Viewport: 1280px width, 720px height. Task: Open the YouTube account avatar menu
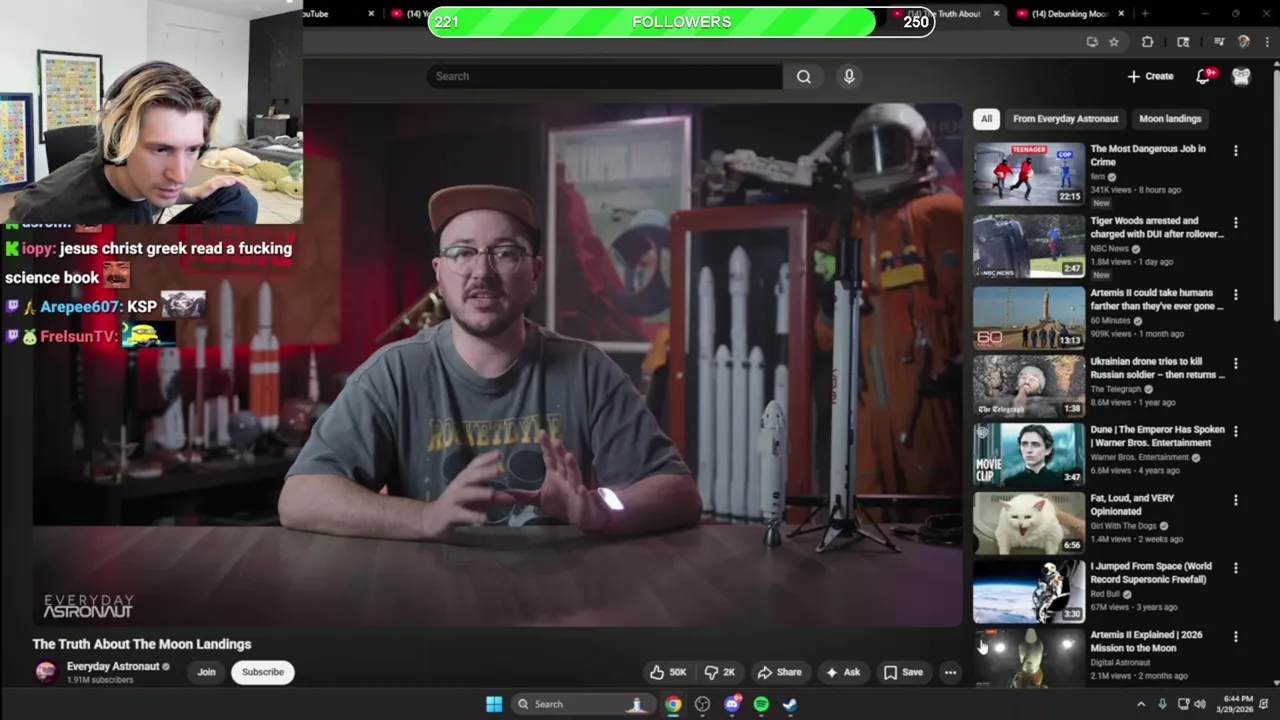[1241, 76]
